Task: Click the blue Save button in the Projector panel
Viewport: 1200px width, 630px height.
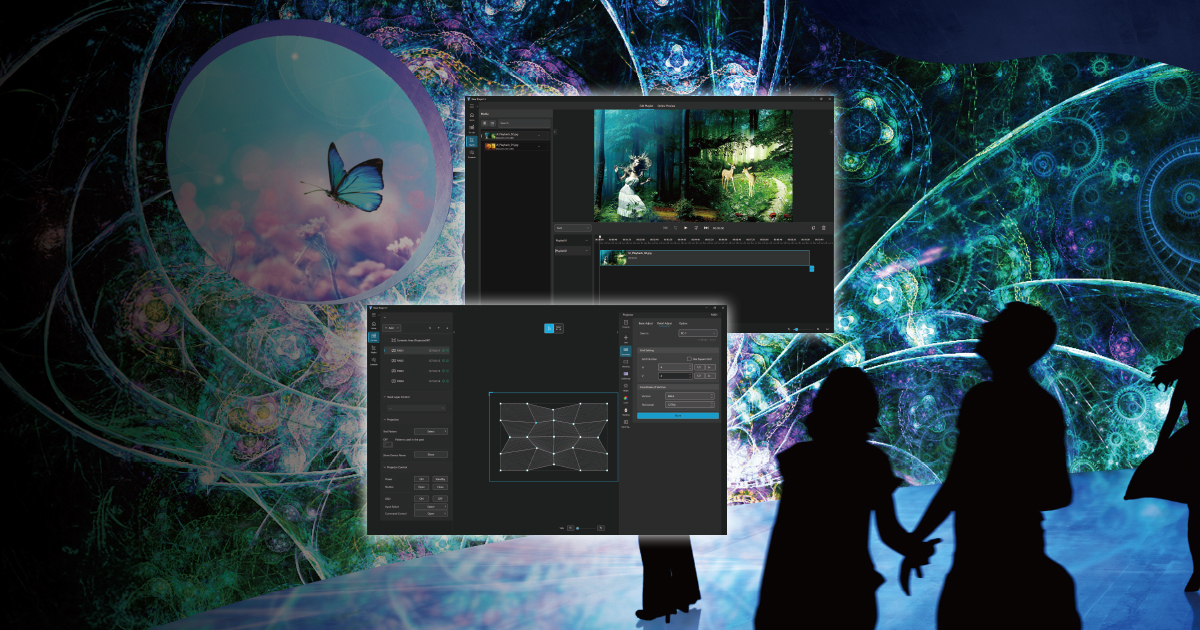Action: tap(677, 415)
